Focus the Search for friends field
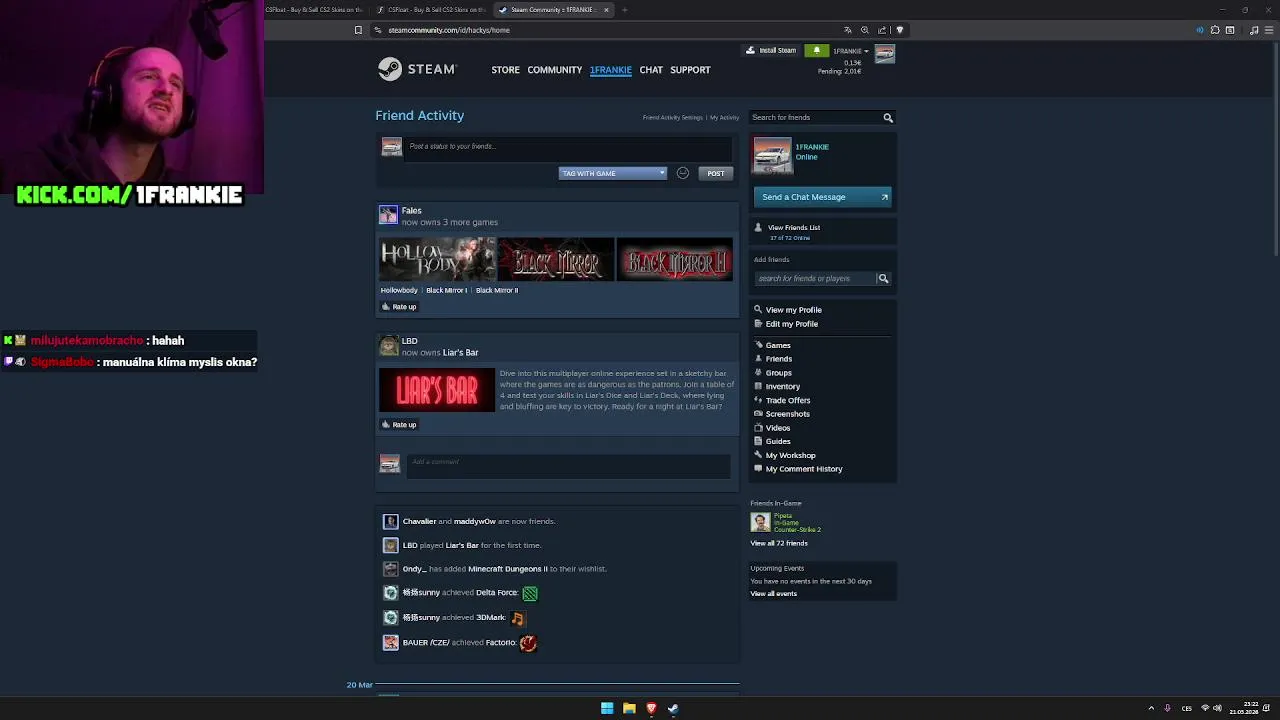The height and width of the screenshot is (720, 1280). 814,118
